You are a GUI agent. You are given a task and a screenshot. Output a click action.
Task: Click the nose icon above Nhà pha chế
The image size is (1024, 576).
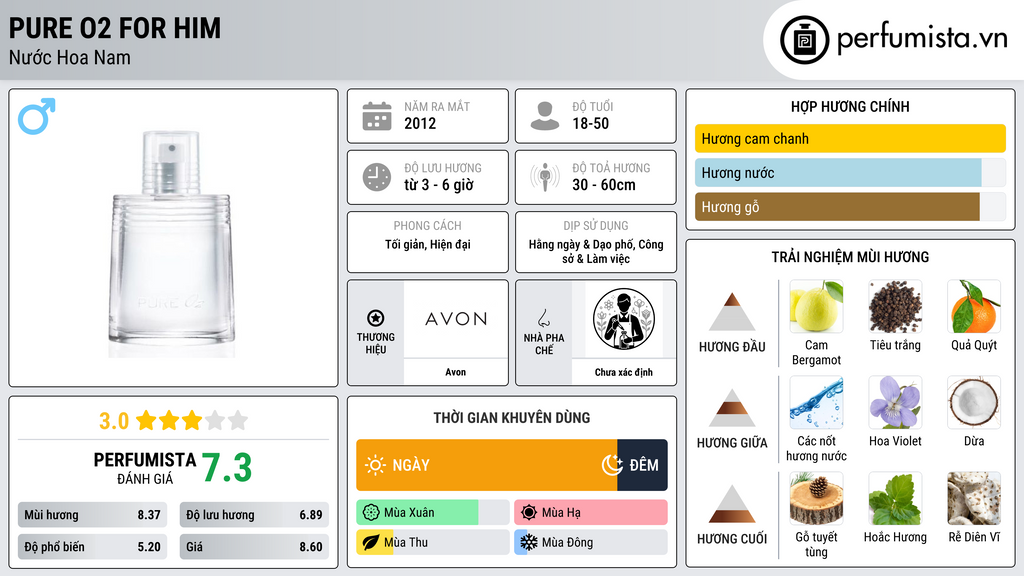pyautogui.click(x=543, y=318)
